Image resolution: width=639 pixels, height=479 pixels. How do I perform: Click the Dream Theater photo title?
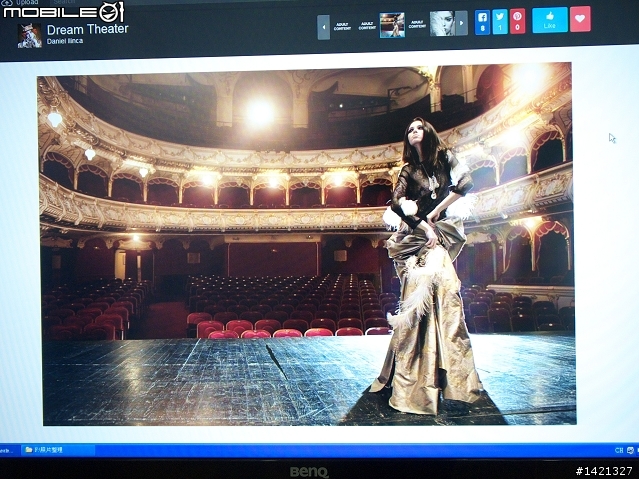pyautogui.click(x=88, y=29)
